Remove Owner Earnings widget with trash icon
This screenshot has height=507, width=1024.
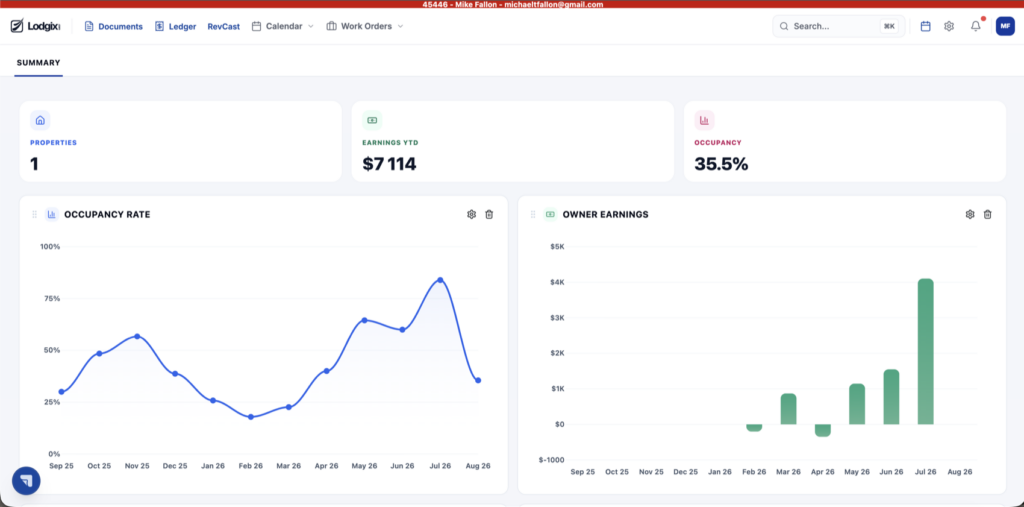pyautogui.click(x=988, y=214)
